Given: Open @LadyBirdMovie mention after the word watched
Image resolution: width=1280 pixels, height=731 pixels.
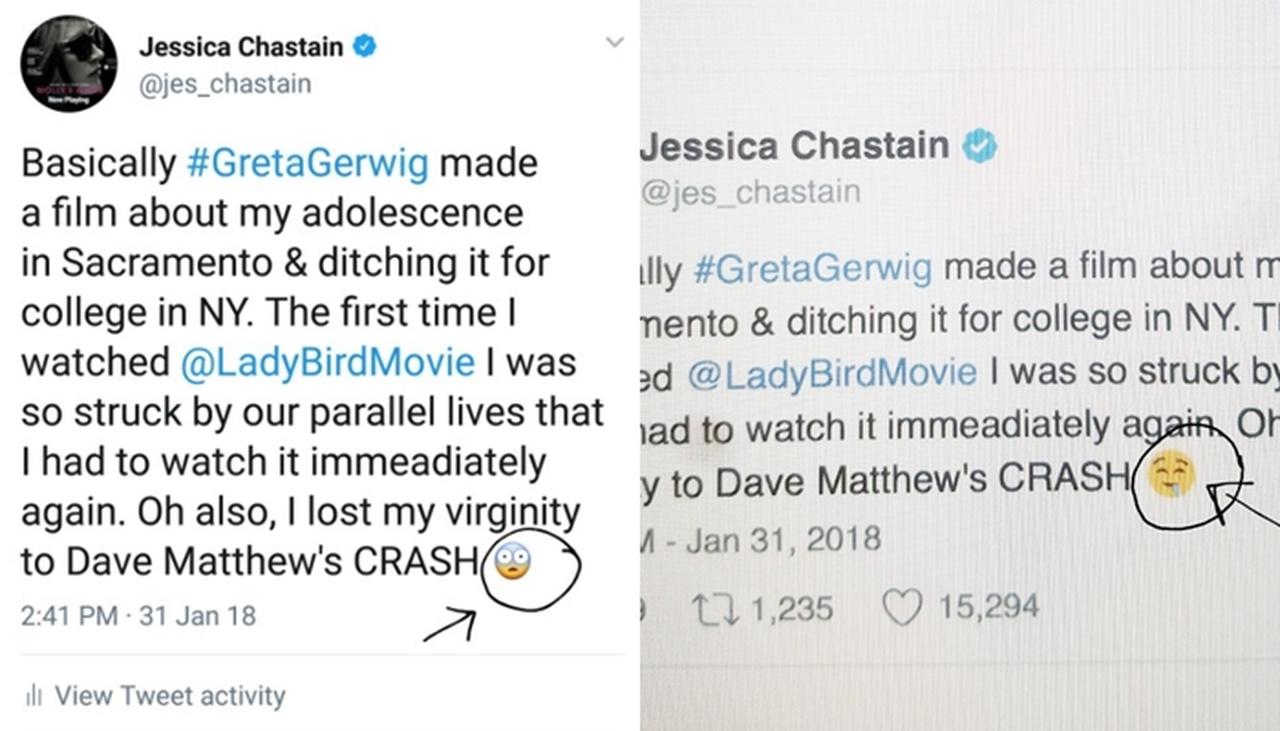Looking at the screenshot, I should pyautogui.click(x=327, y=362).
